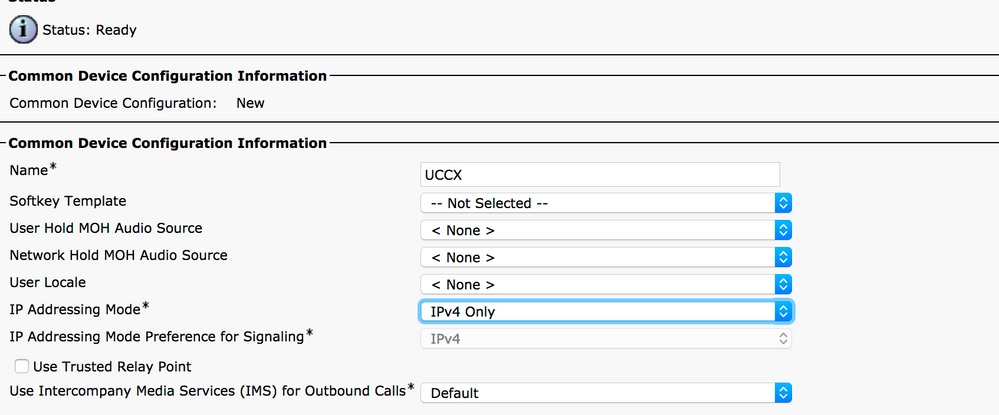
Task: Open the Intercompany Media Services dropdown
Action: (x=606, y=393)
